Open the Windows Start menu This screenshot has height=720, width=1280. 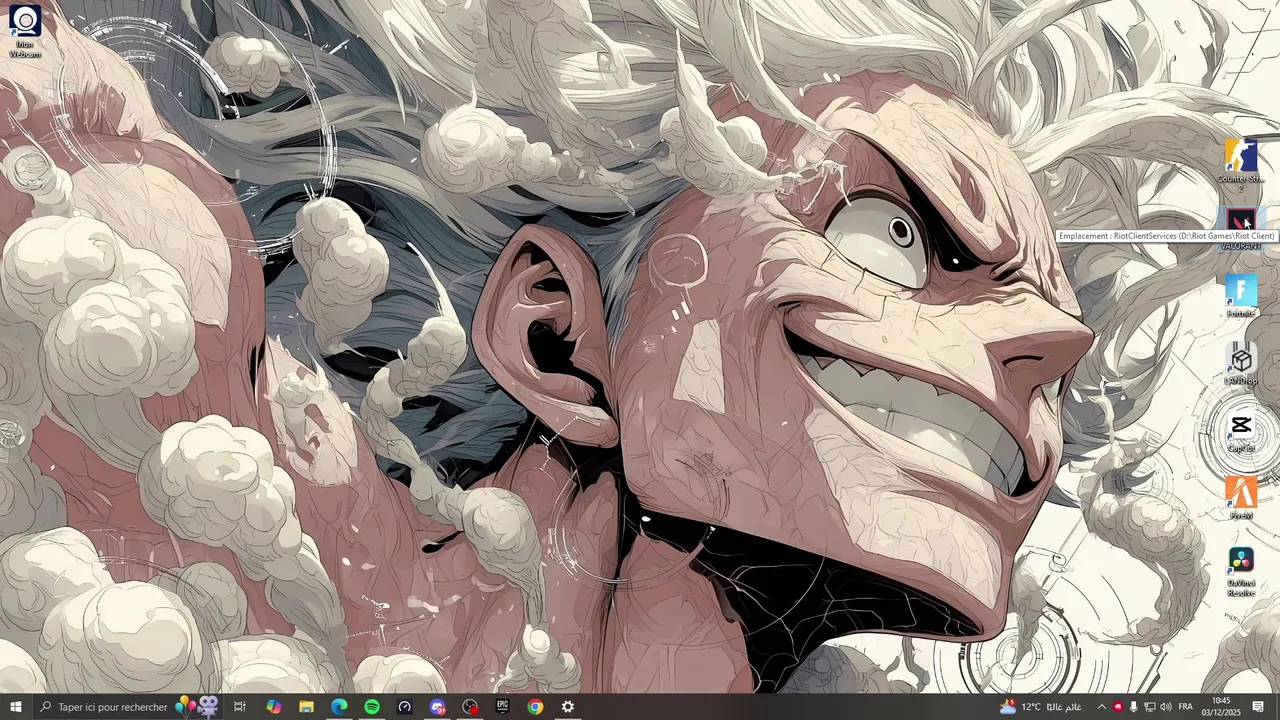[x=16, y=707]
